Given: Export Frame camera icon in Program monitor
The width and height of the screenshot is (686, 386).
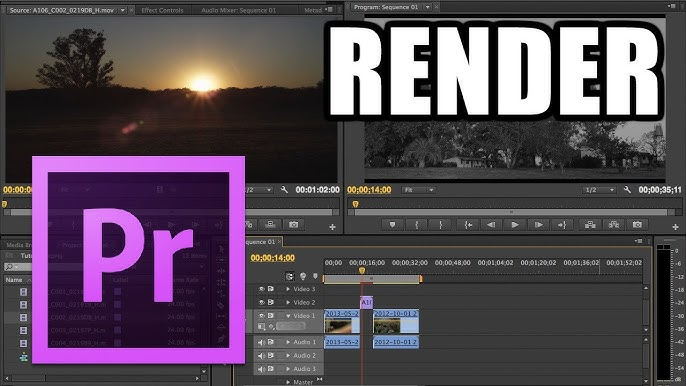Looking at the screenshot, I should click(637, 225).
